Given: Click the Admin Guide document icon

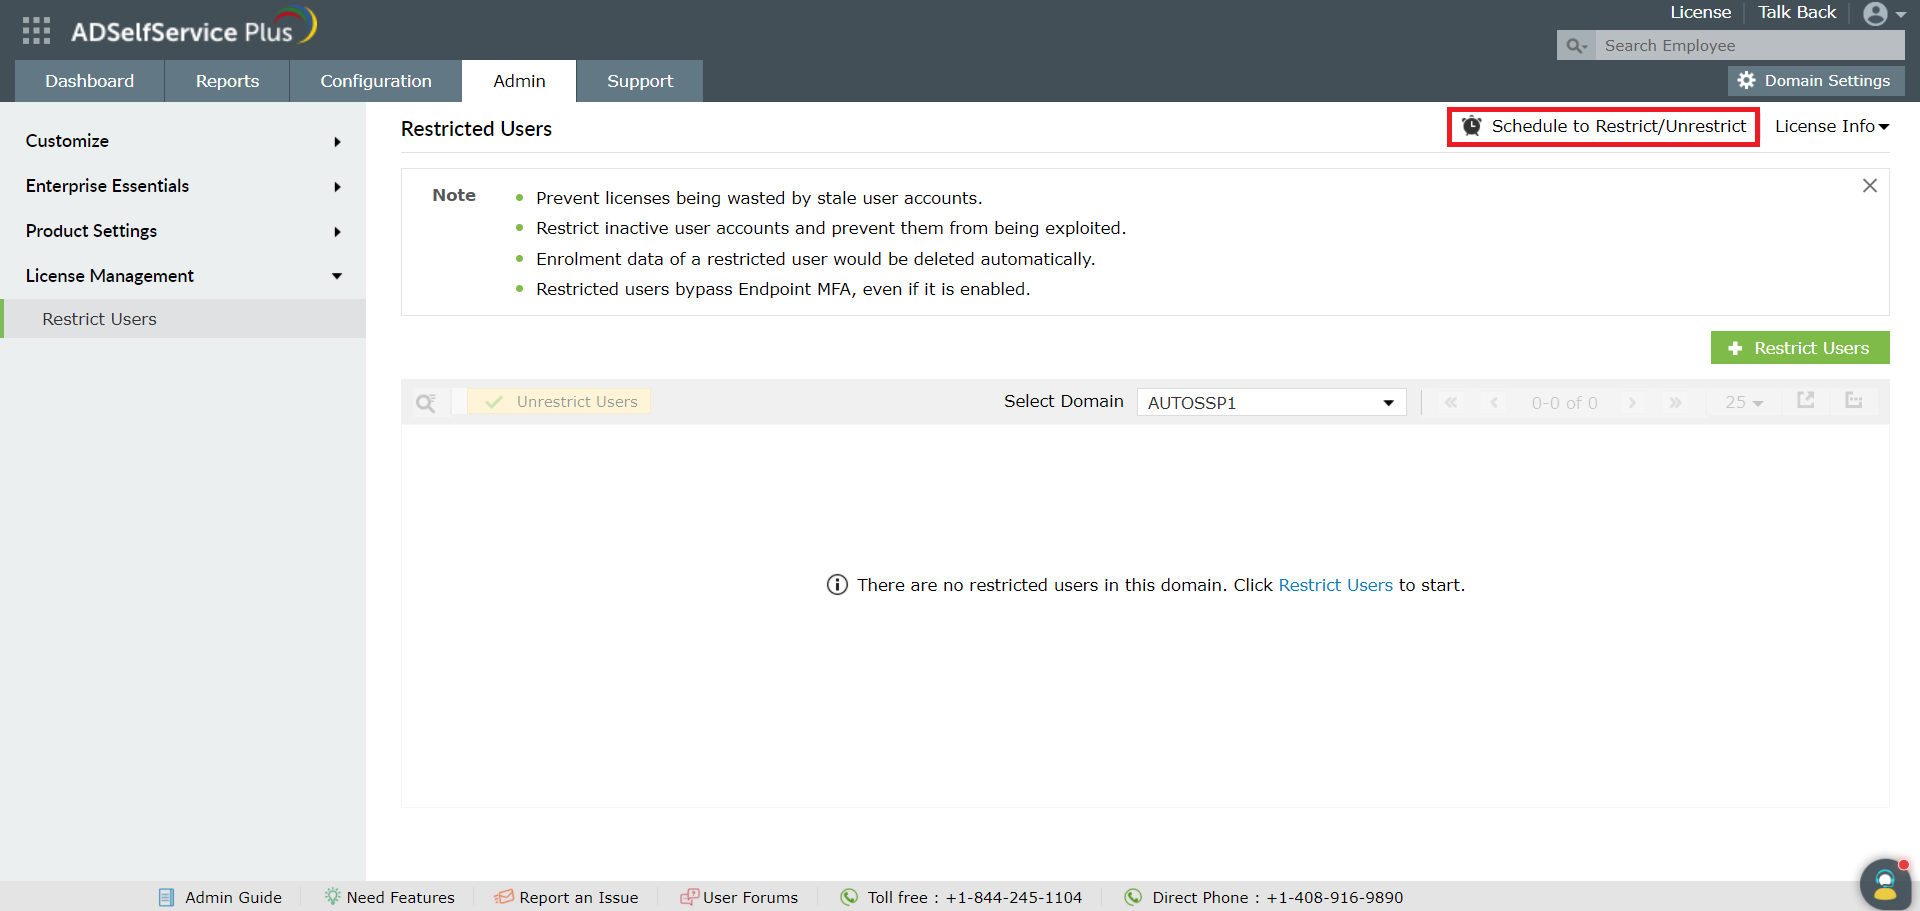Looking at the screenshot, I should (x=166, y=898).
